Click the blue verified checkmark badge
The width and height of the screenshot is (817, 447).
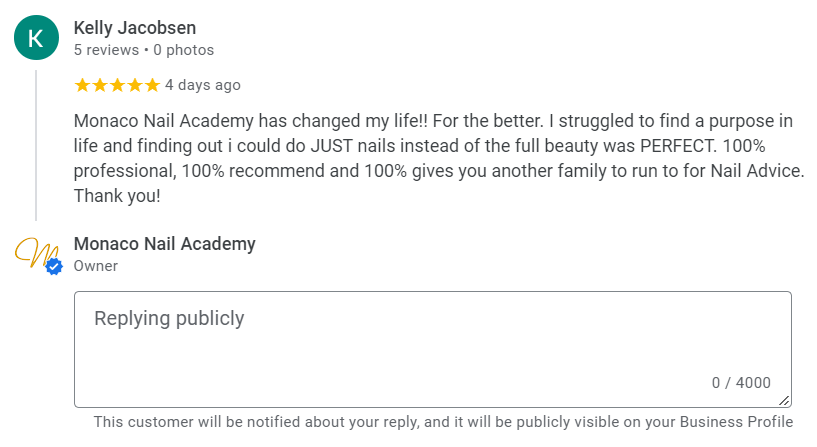tap(54, 266)
